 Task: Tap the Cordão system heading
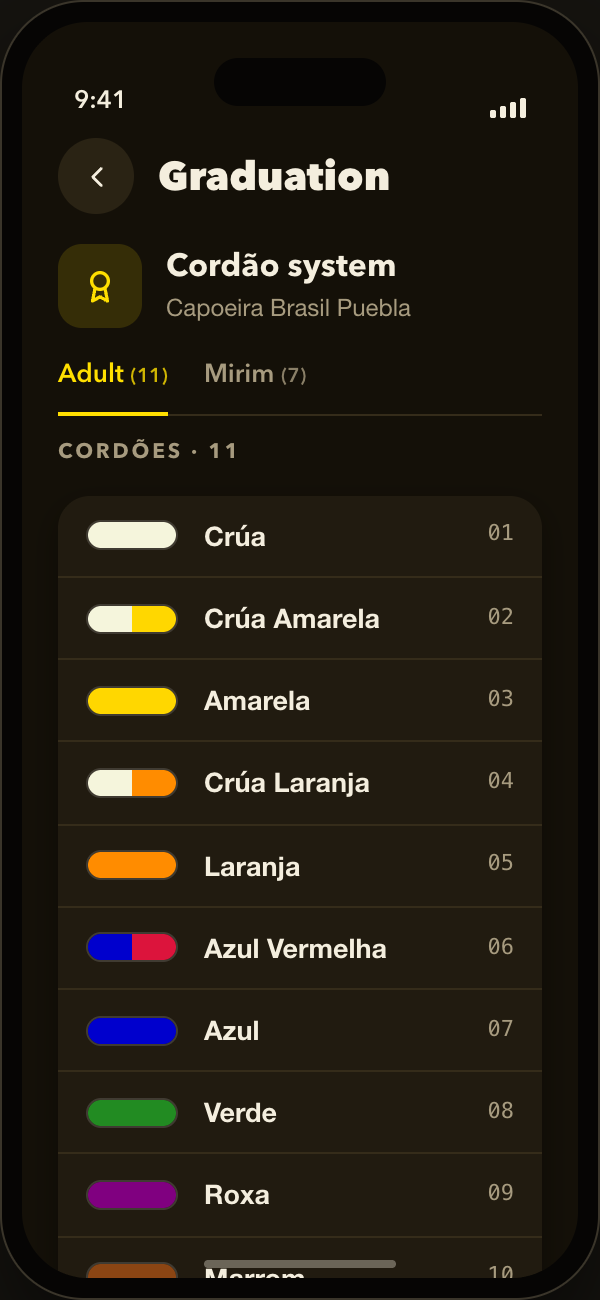tap(281, 265)
